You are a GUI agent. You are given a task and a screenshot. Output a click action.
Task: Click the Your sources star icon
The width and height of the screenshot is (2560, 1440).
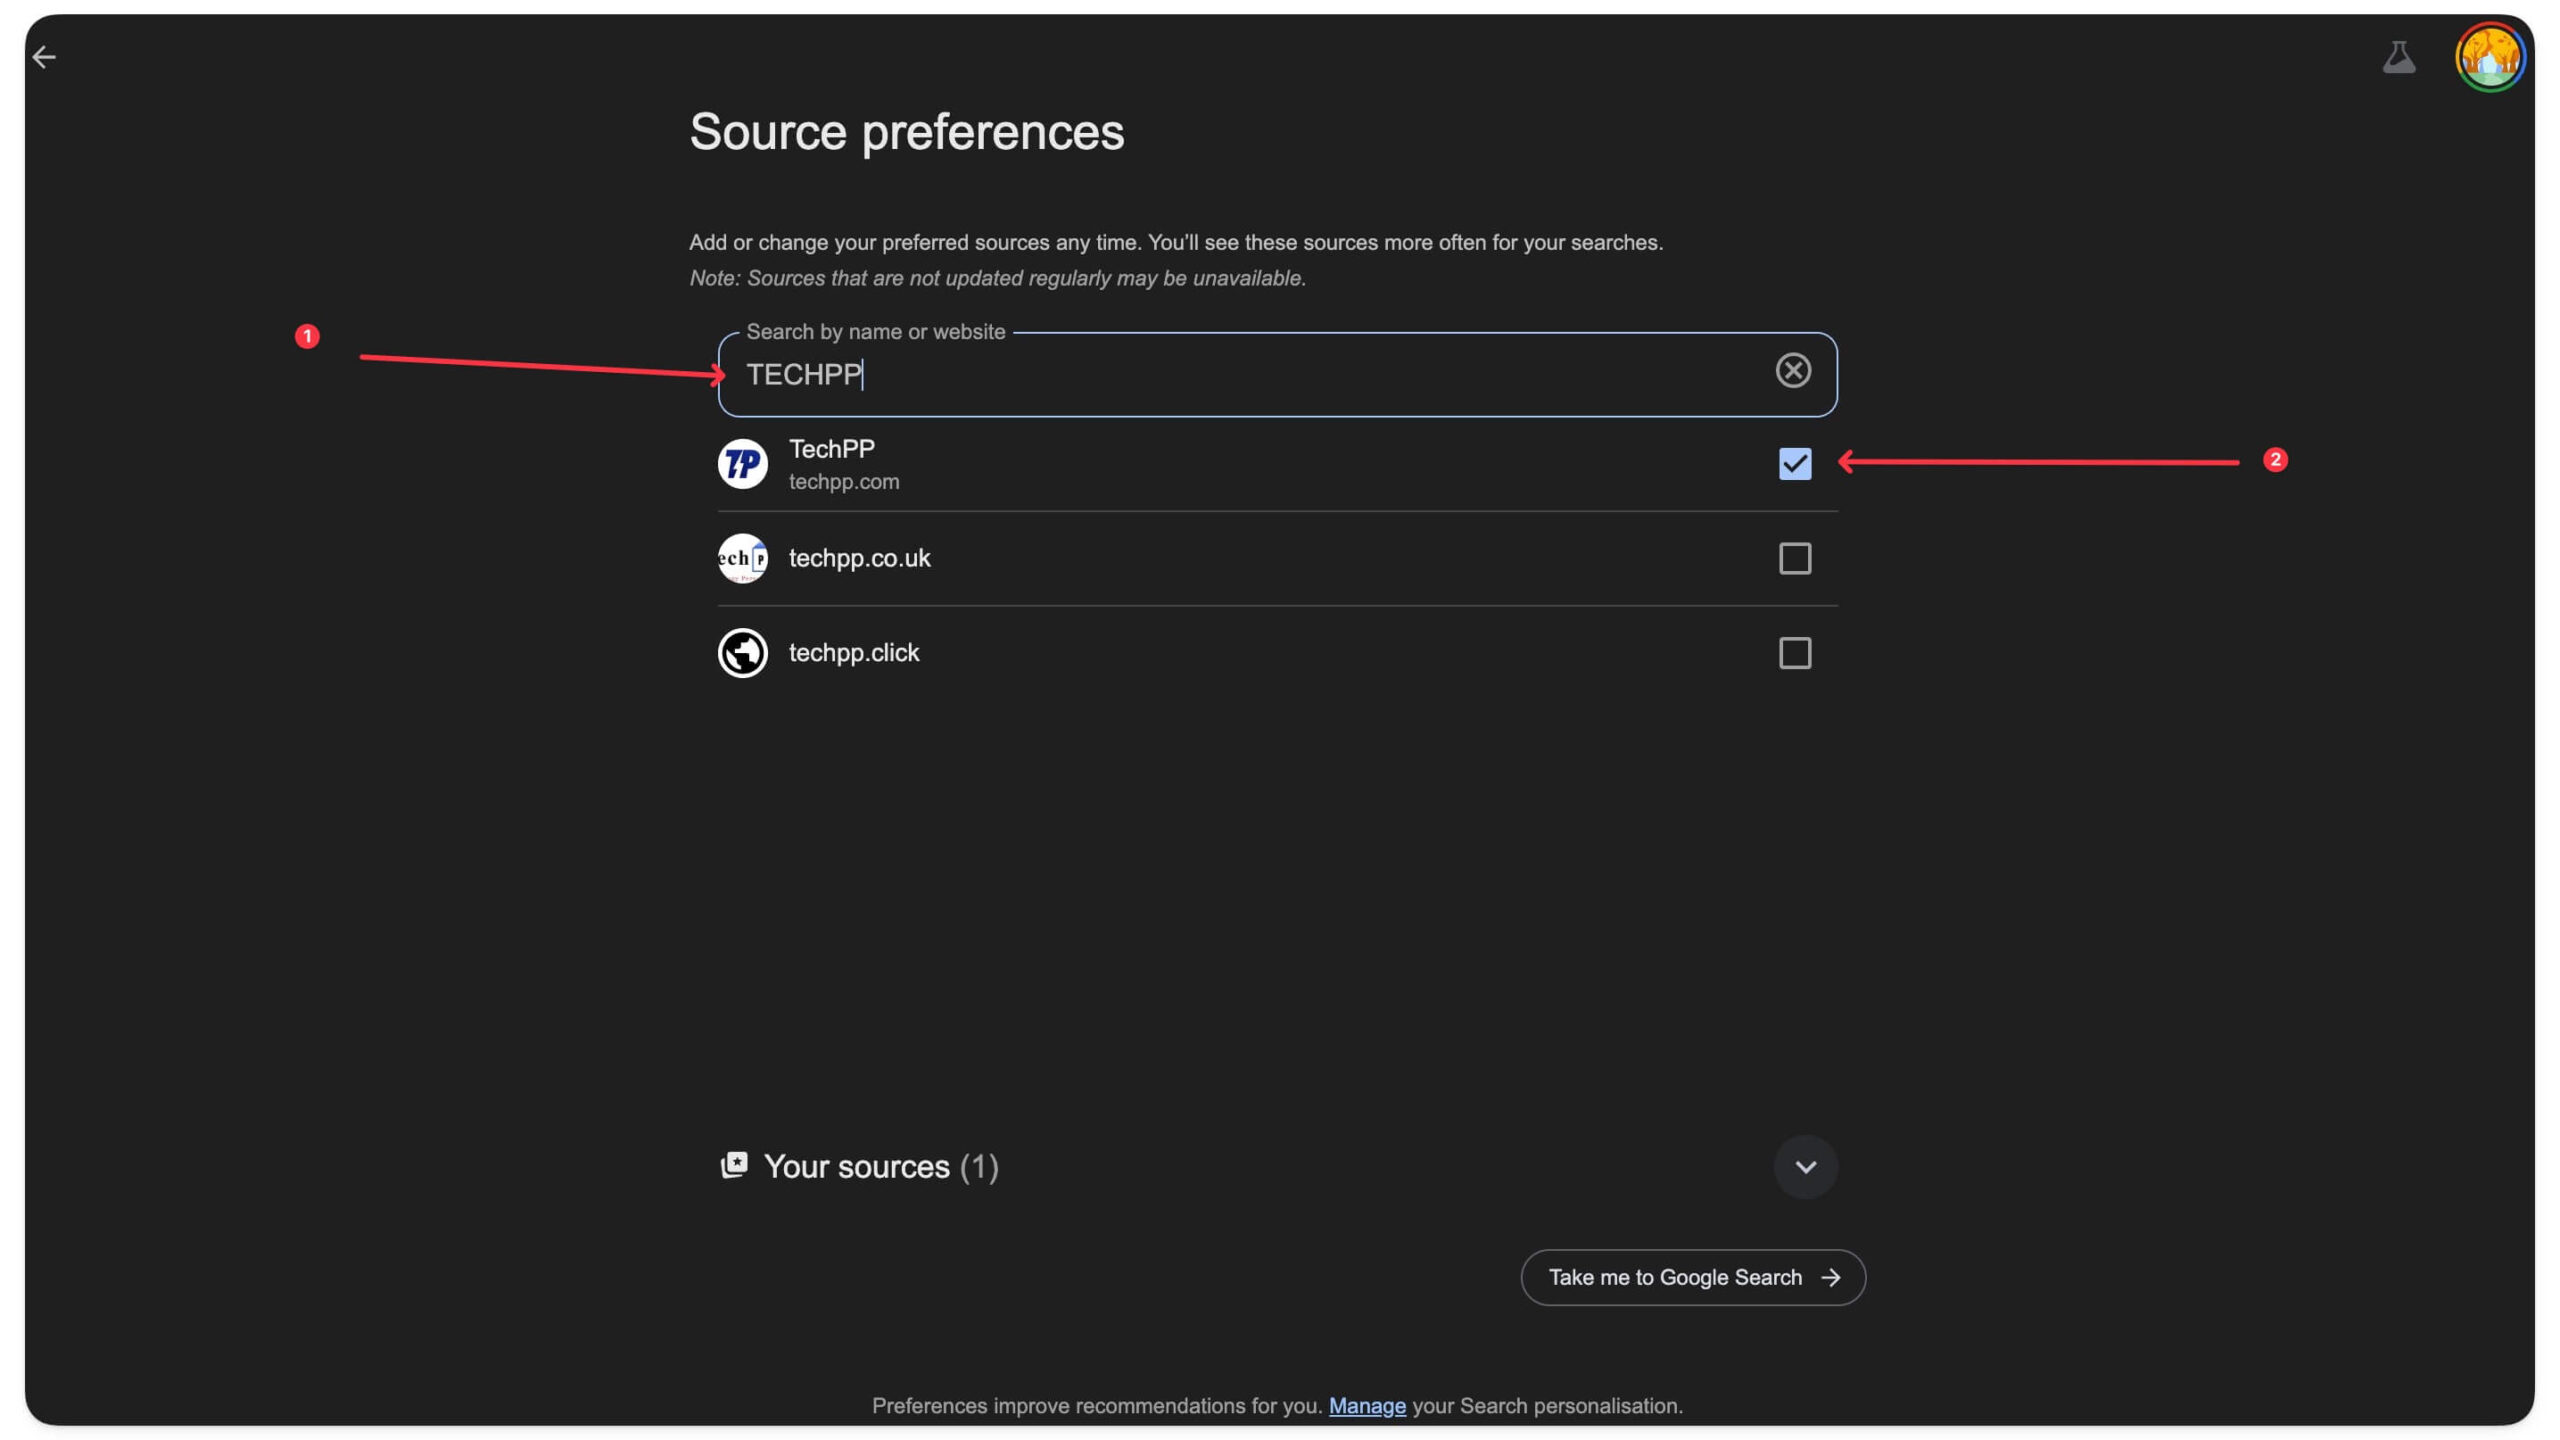[x=734, y=1165]
